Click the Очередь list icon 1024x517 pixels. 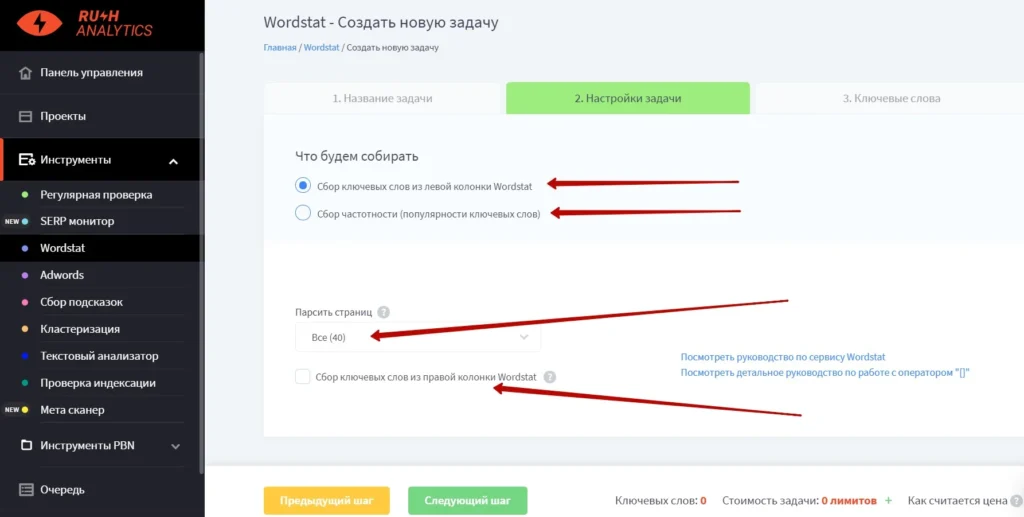click(25, 490)
